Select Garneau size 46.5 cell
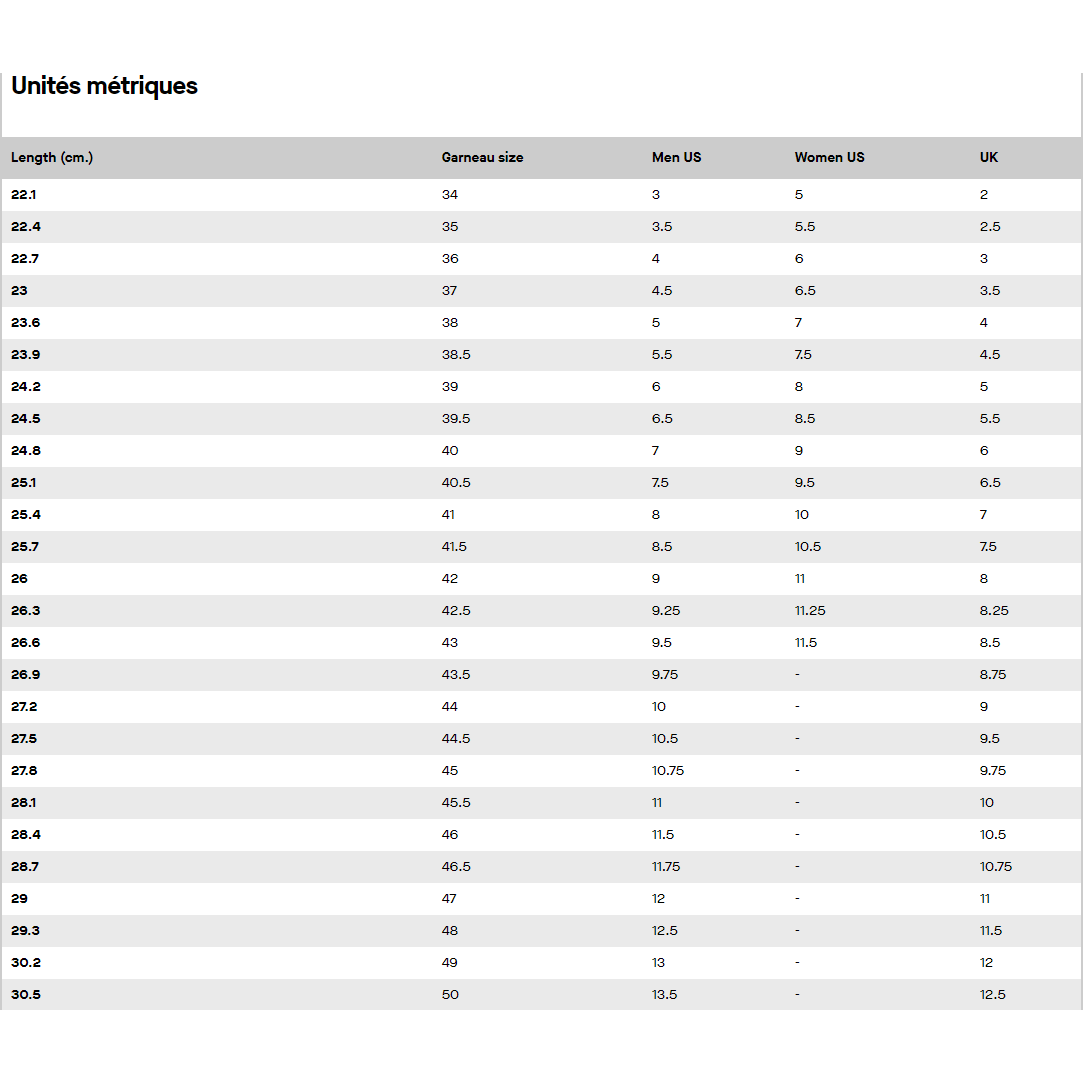The image size is (1083, 1083). (456, 867)
